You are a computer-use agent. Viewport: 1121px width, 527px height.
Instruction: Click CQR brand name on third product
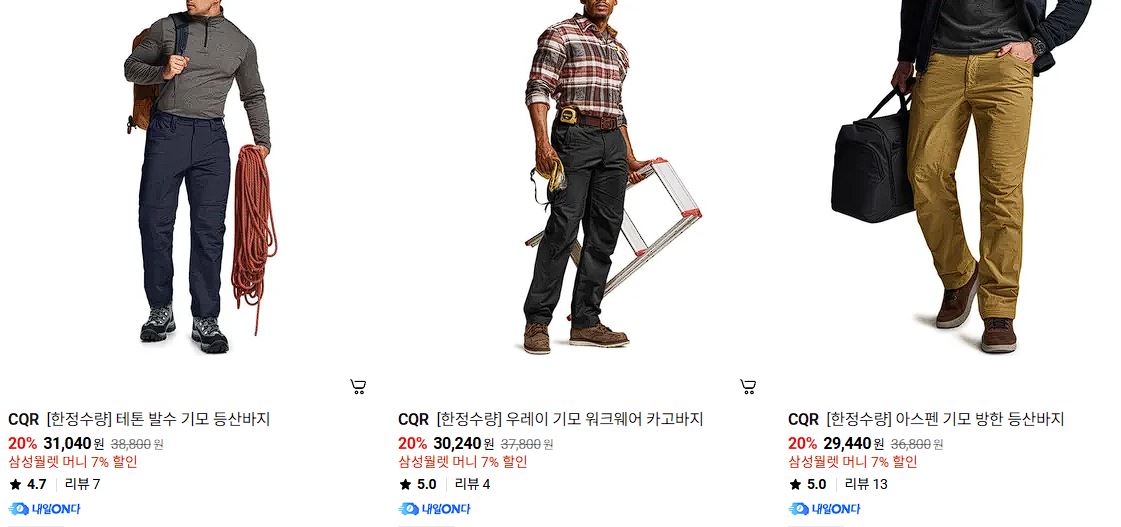[x=804, y=419]
